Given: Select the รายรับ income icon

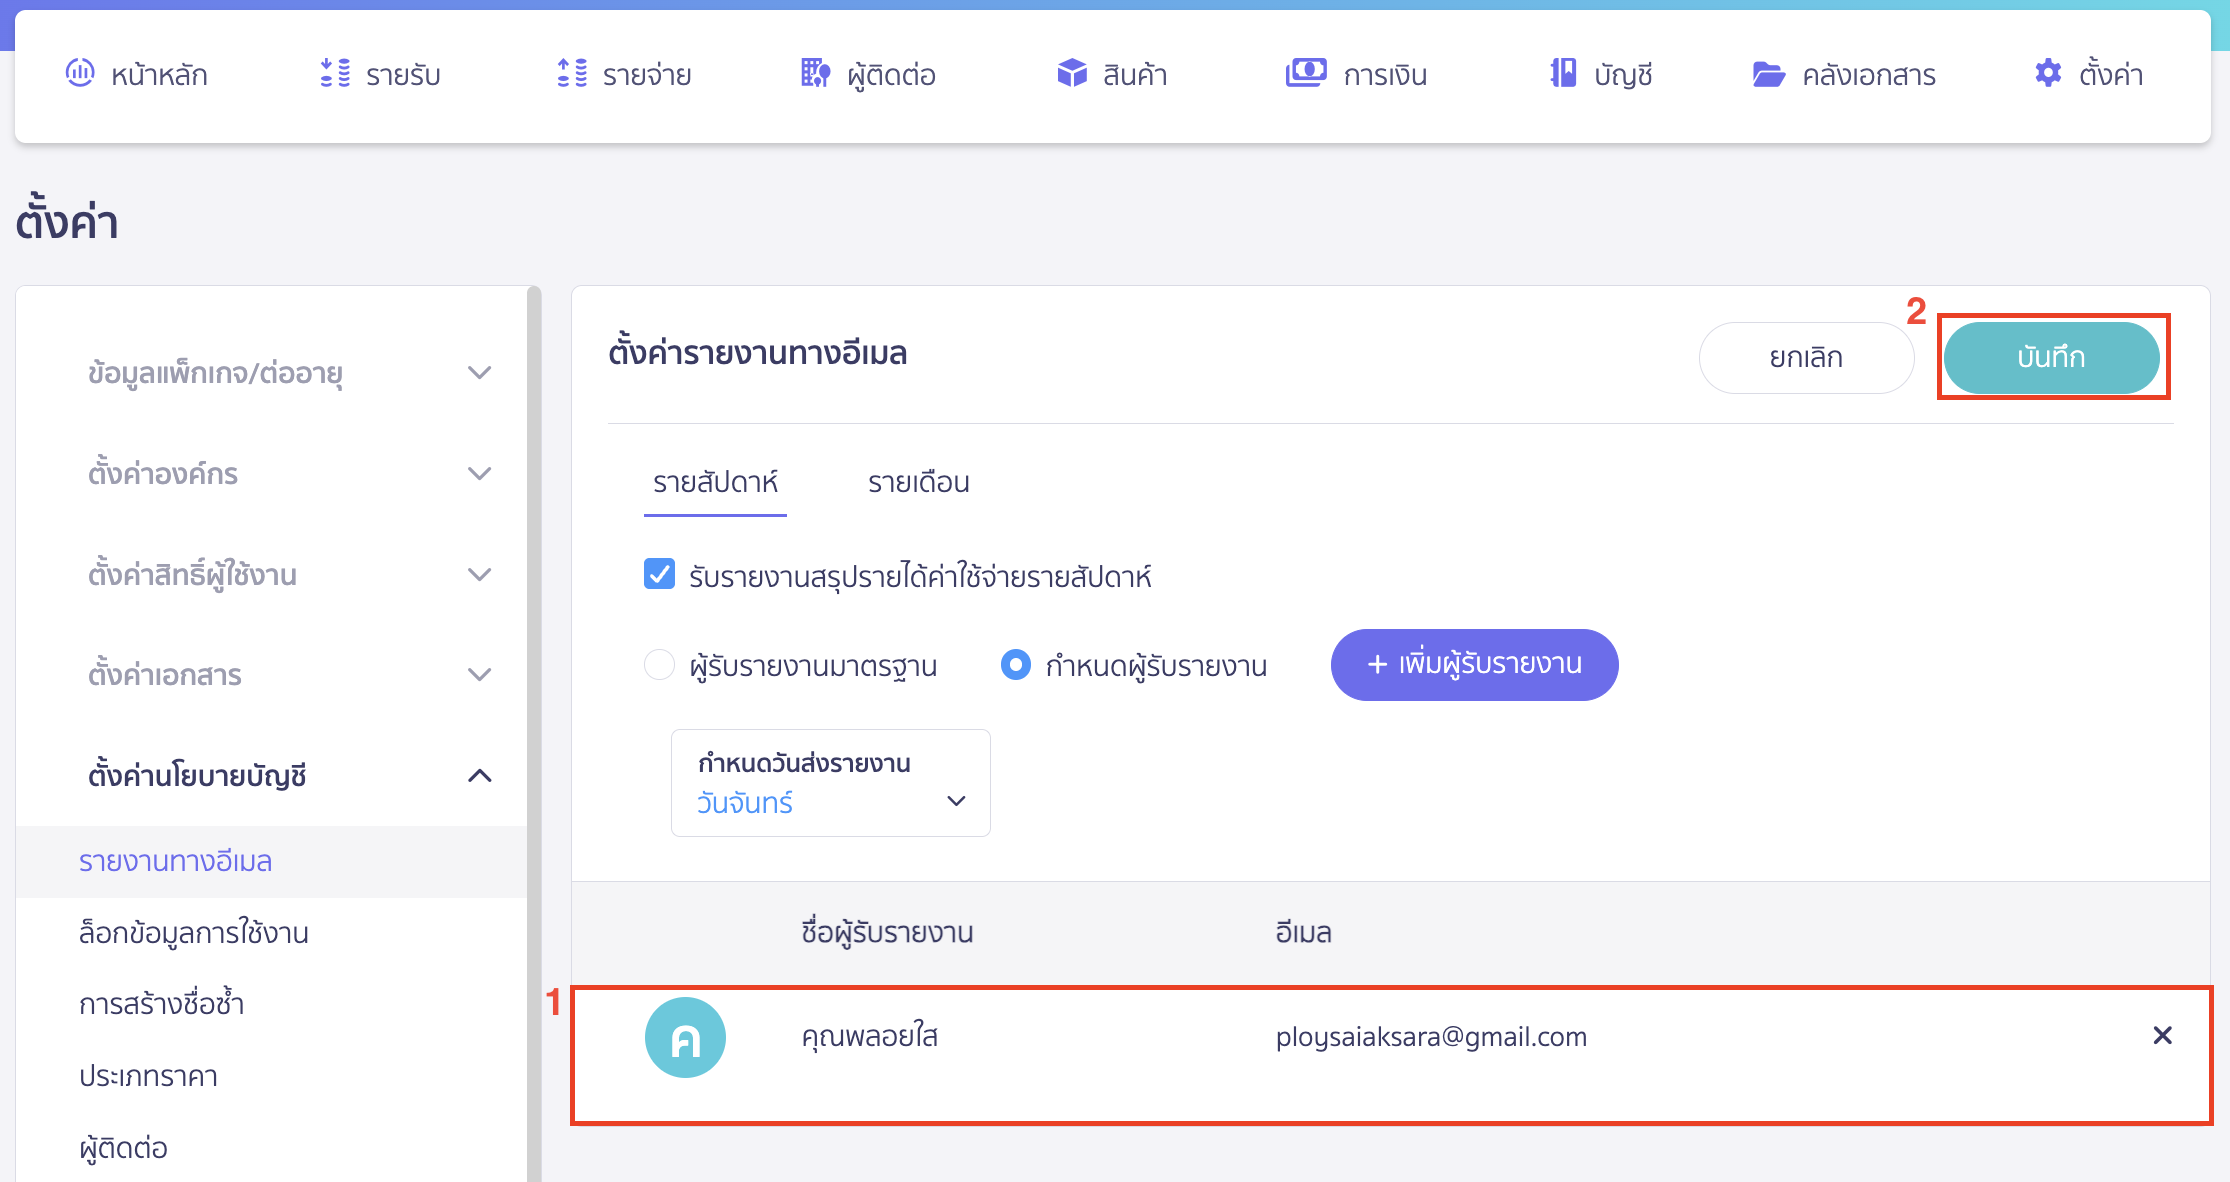Looking at the screenshot, I should pos(334,73).
